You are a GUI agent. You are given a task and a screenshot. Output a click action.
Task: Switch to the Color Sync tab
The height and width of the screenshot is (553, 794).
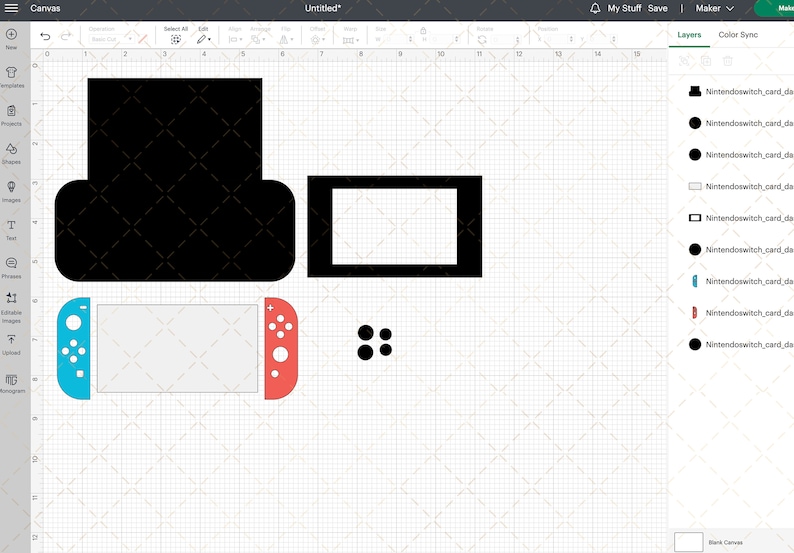coord(738,34)
